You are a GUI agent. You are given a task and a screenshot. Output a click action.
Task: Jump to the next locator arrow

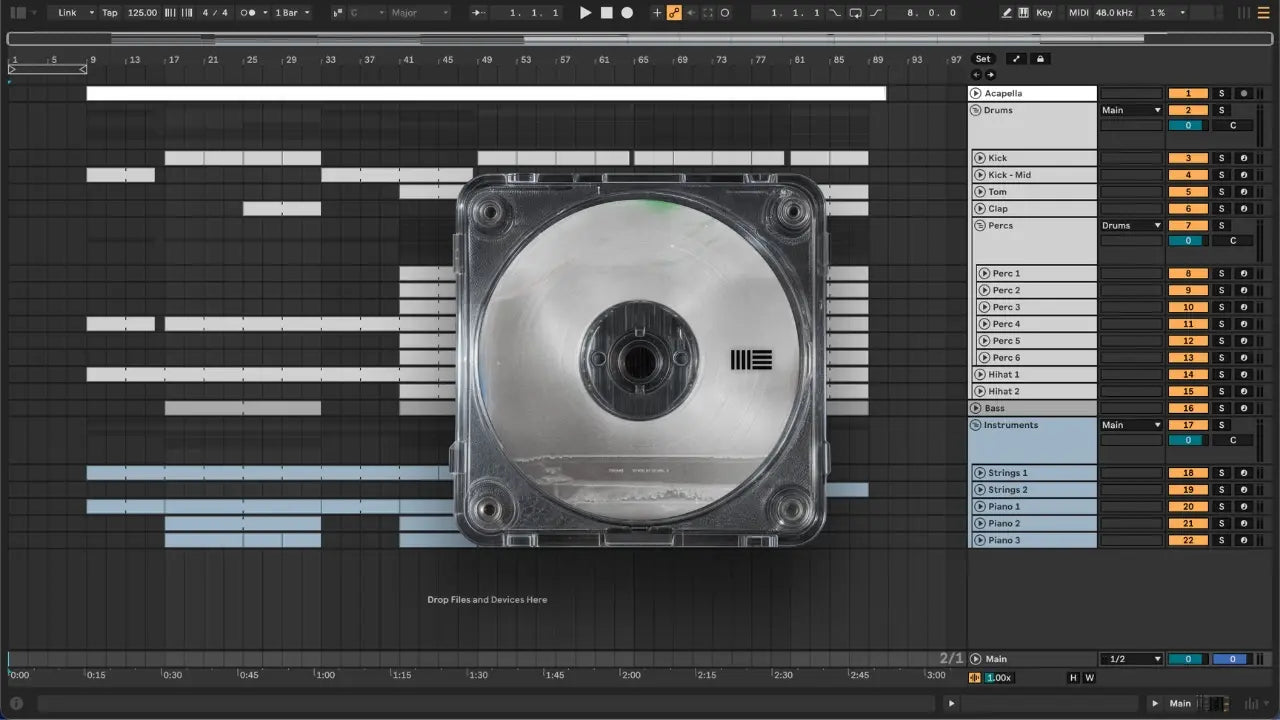[x=991, y=75]
